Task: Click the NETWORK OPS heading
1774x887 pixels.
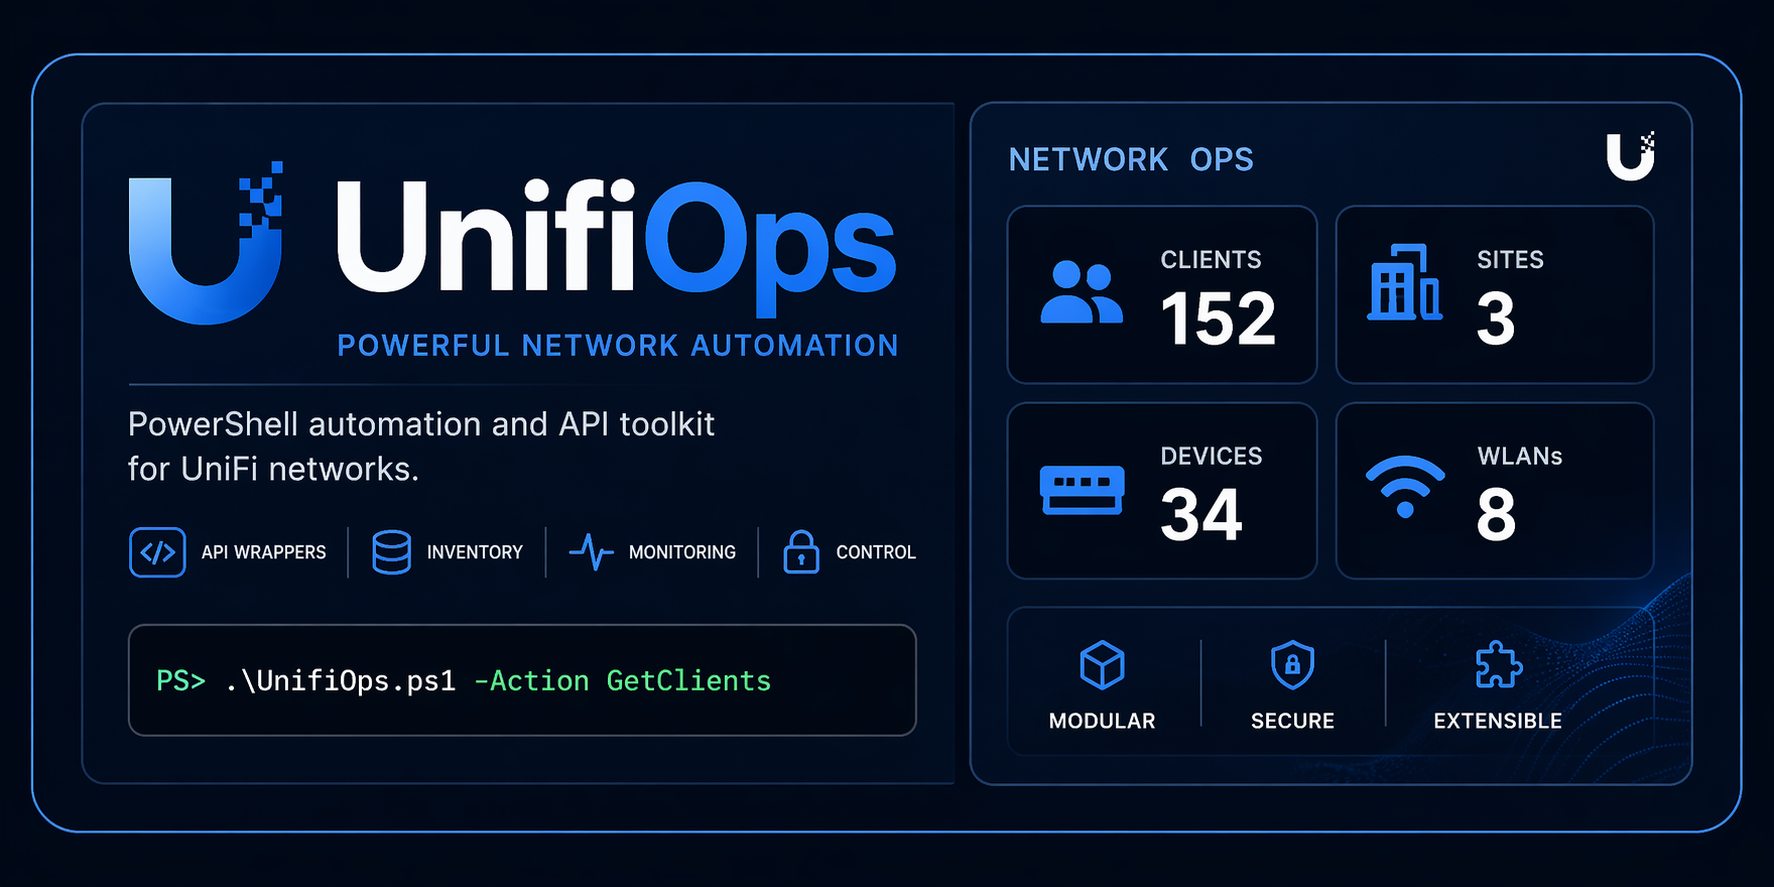Action: click(1131, 160)
